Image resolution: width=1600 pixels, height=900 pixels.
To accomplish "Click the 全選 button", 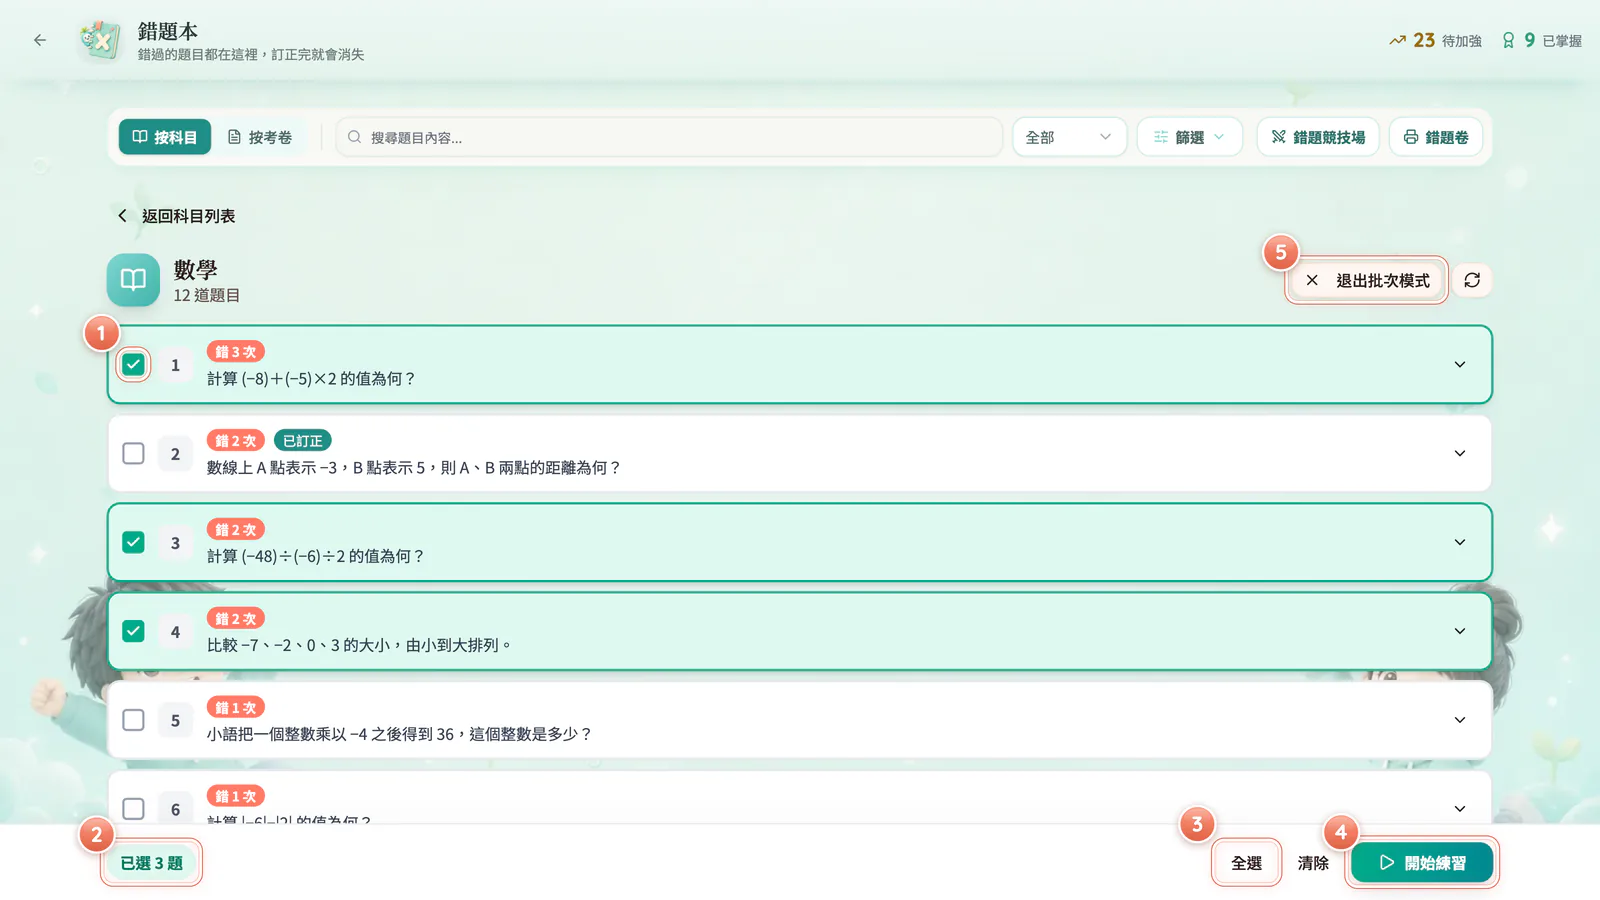I will (x=1246, y=863).
